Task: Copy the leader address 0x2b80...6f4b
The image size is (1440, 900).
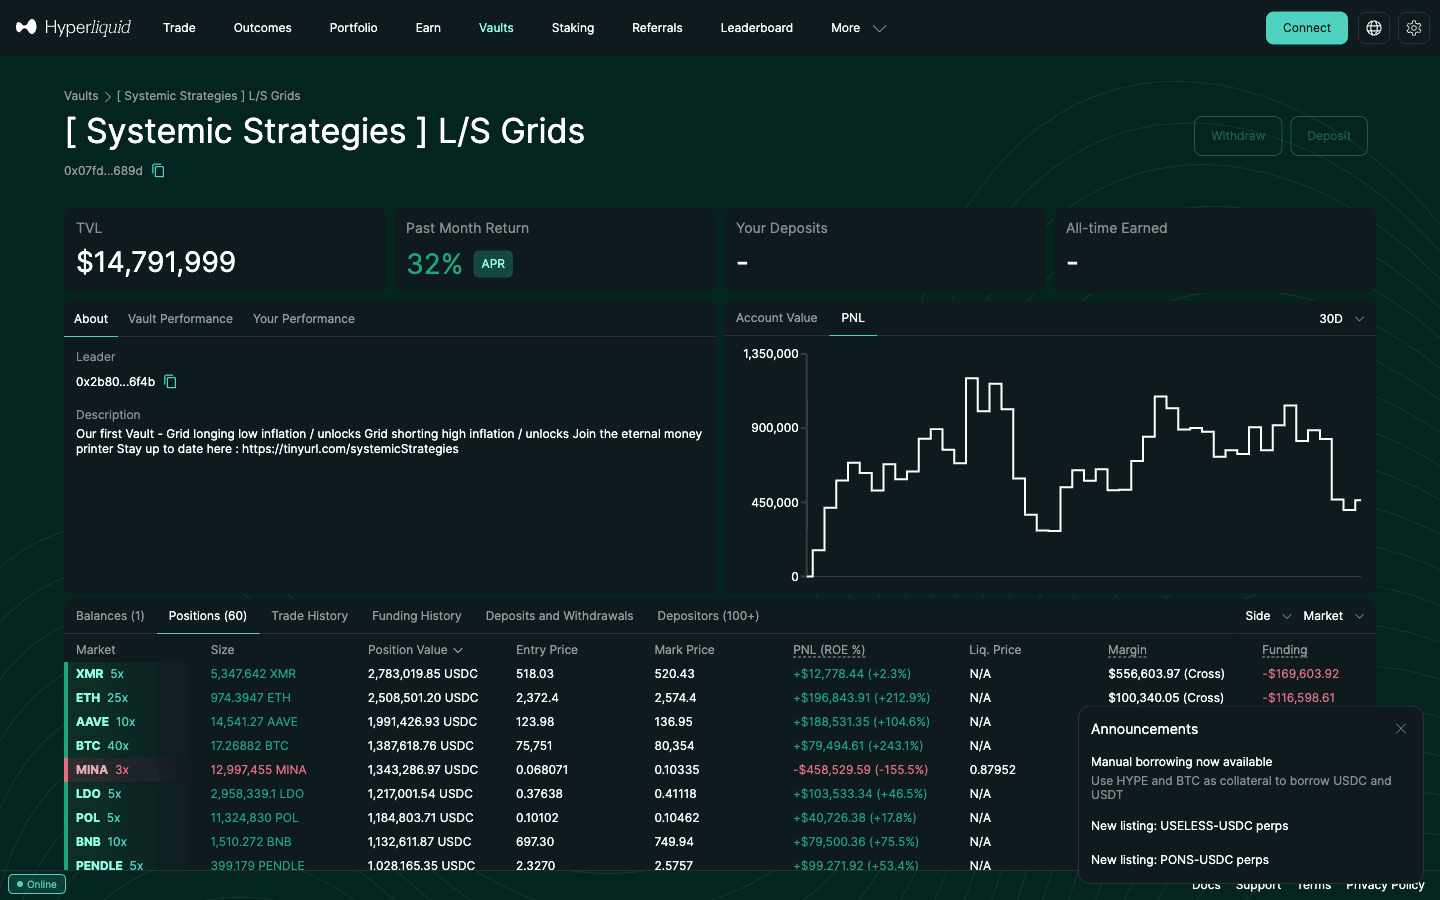Action: pyautogui.click(x=171, y=382)
